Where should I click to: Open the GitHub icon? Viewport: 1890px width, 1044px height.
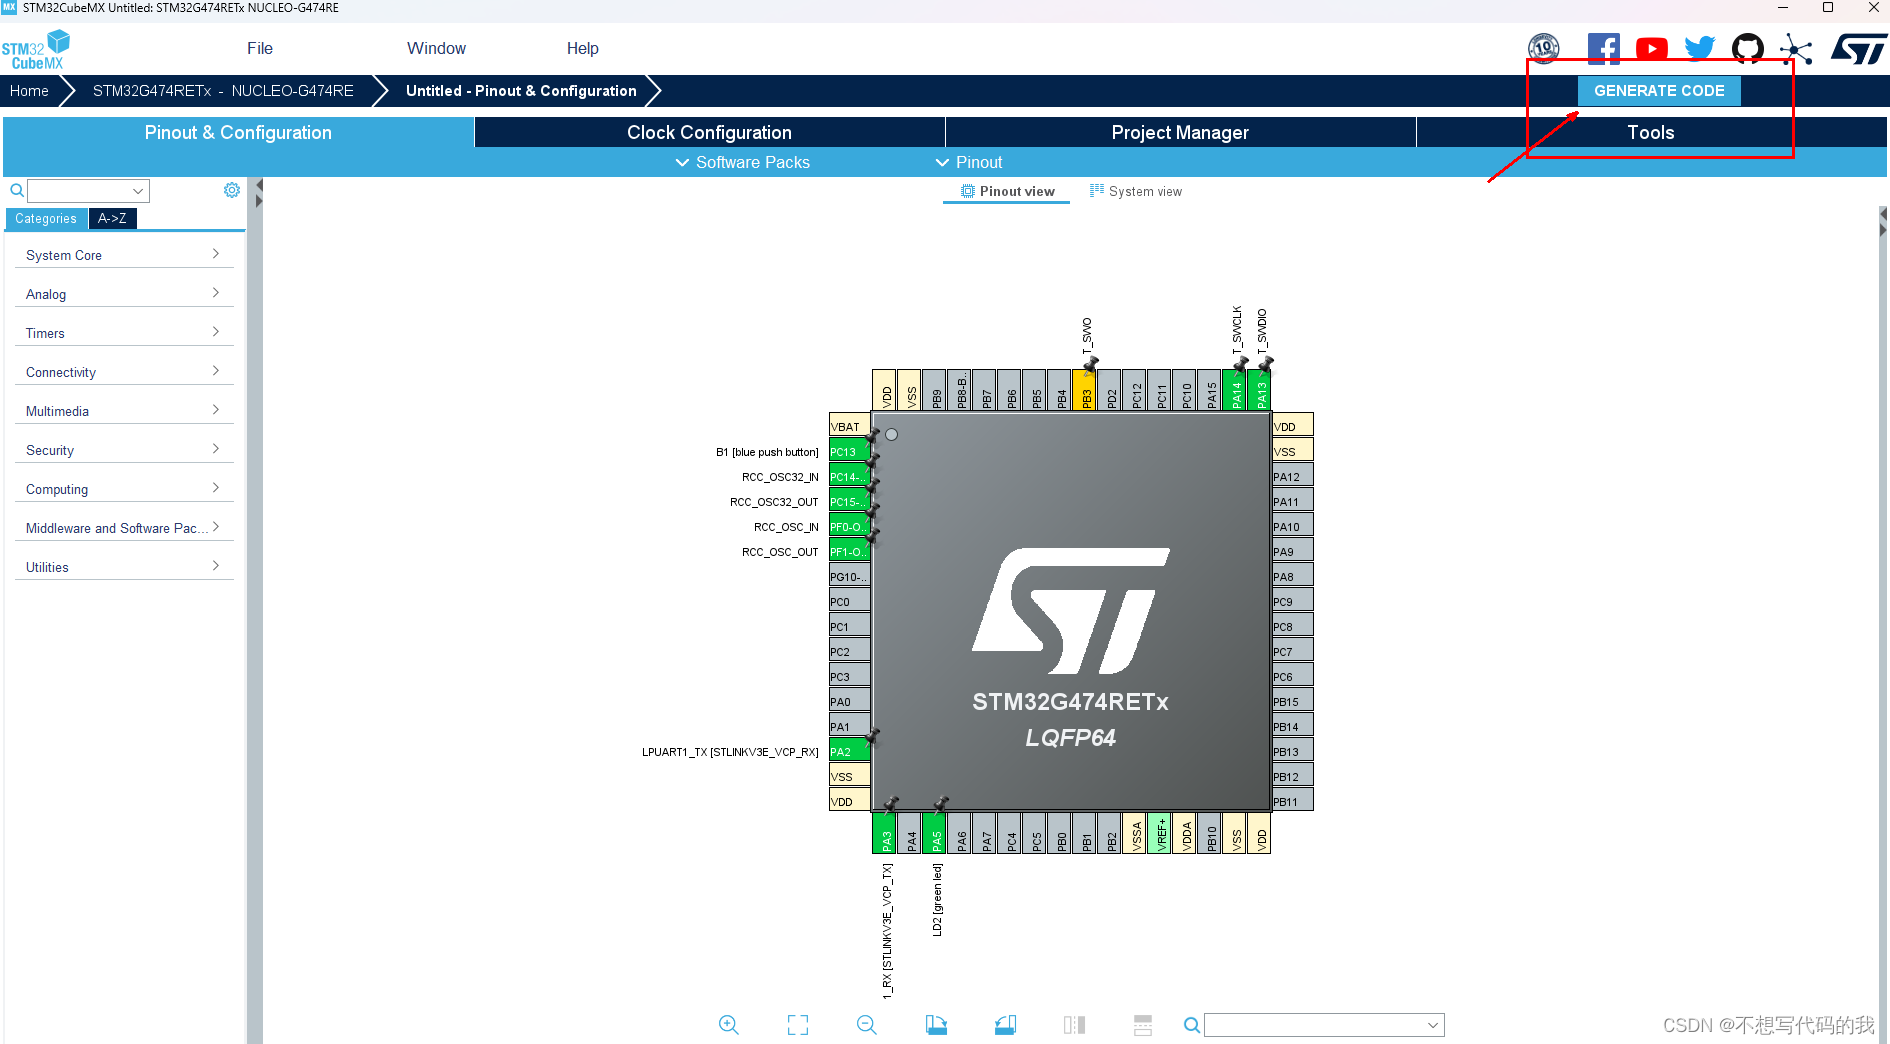pyautogui.click(x=1748, y=49)
